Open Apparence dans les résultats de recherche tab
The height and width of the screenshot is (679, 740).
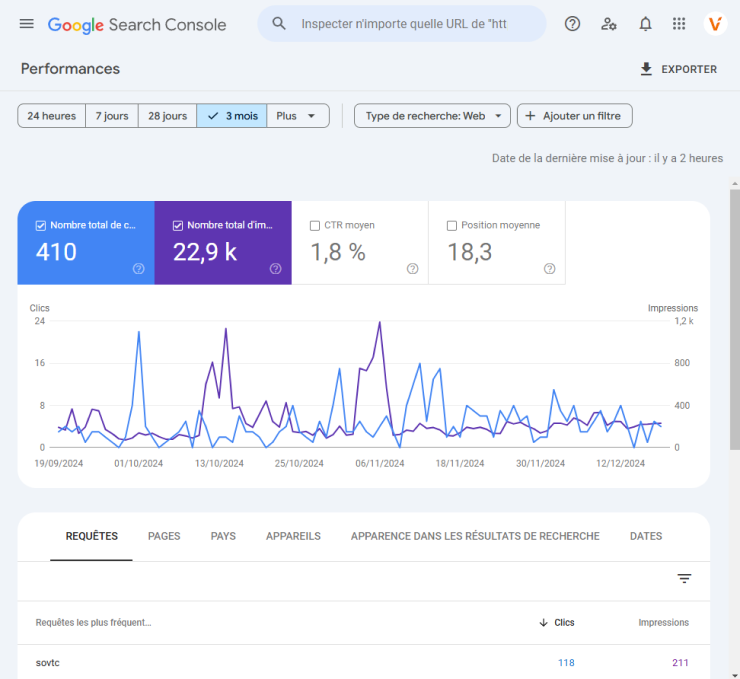(x=475, y=536)
